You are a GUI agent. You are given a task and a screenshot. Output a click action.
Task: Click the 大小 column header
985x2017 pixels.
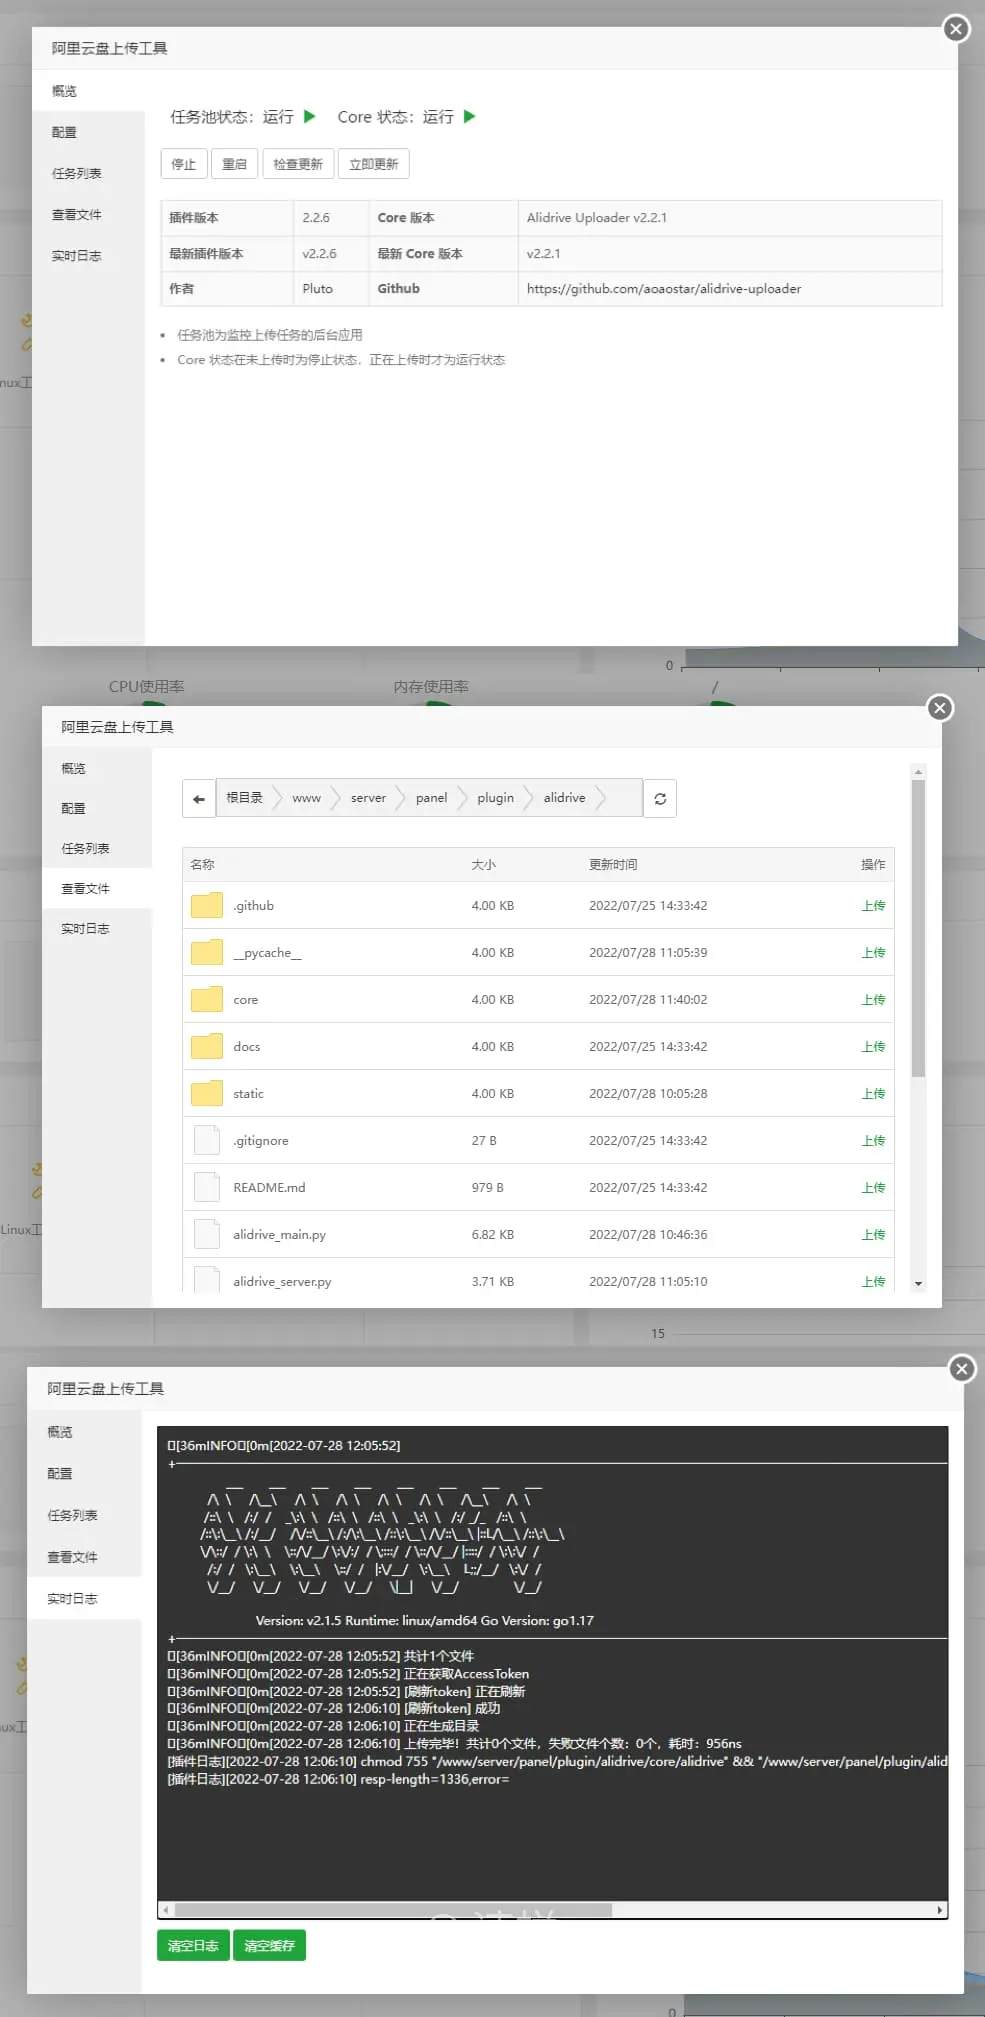tap(484, 864)
